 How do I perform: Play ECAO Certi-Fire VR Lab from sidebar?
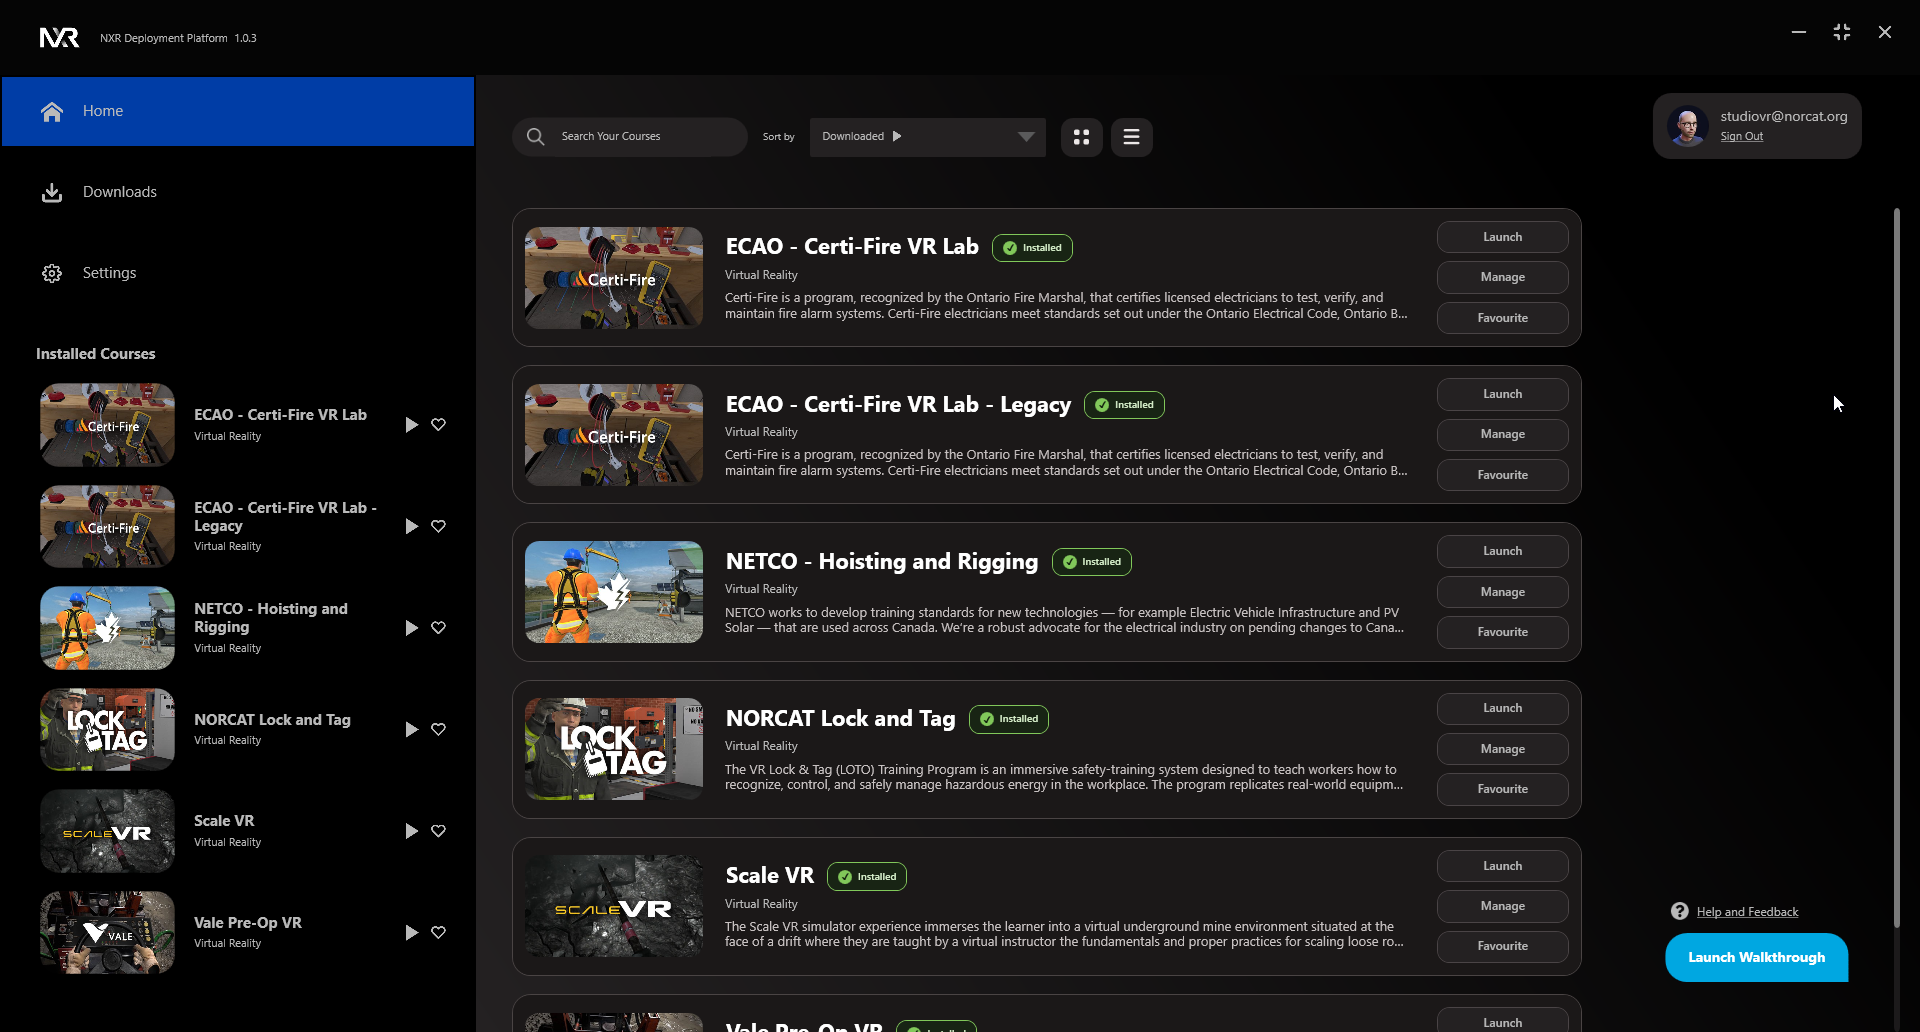click(411, 425)
